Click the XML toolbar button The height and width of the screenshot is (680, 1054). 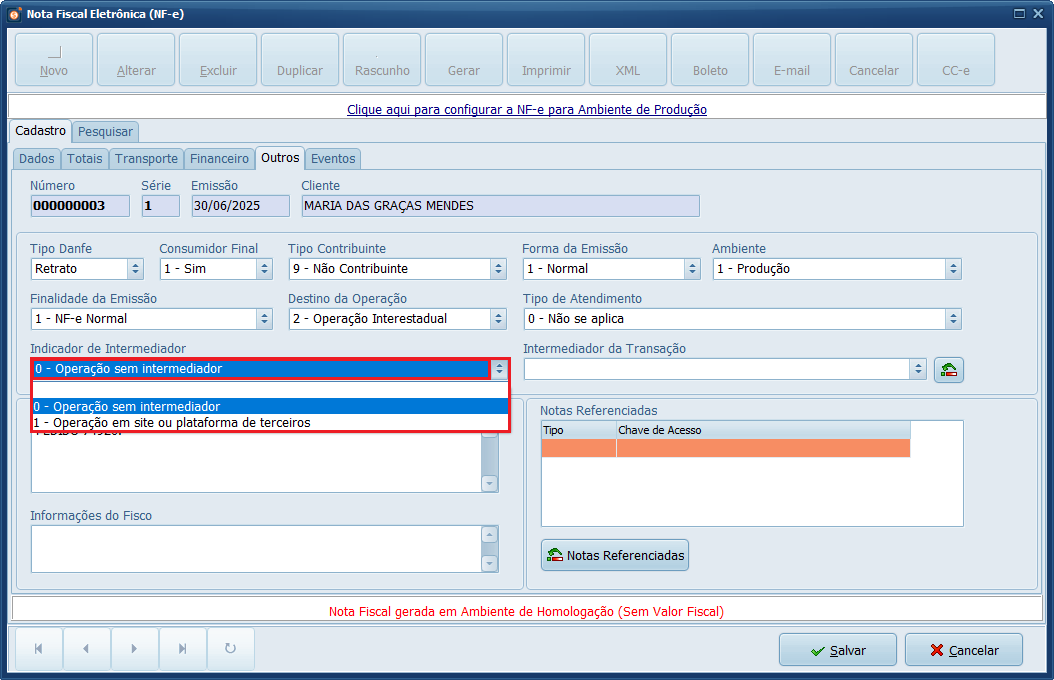click(x=628, y=60)
